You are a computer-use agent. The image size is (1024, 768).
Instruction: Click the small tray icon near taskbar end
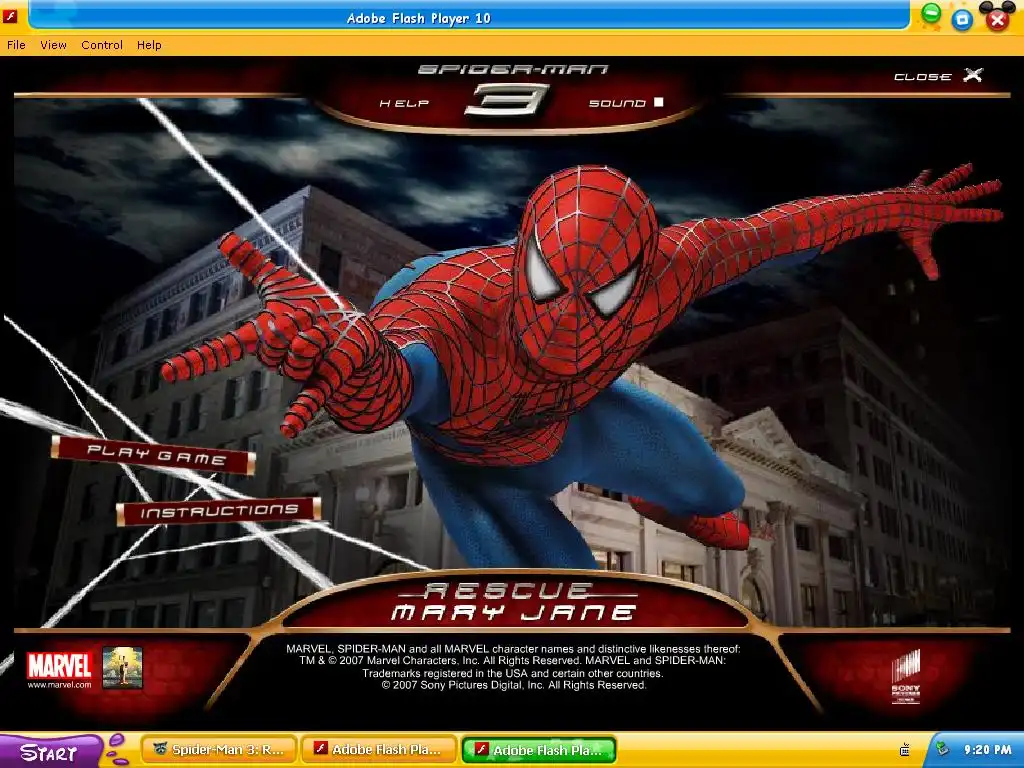click(x=905, y=750)
